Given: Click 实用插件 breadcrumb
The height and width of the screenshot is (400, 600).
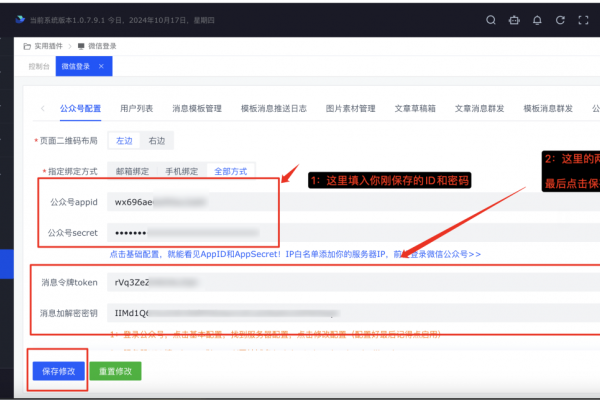Looking at the screenshot, I should pos(48,46).
